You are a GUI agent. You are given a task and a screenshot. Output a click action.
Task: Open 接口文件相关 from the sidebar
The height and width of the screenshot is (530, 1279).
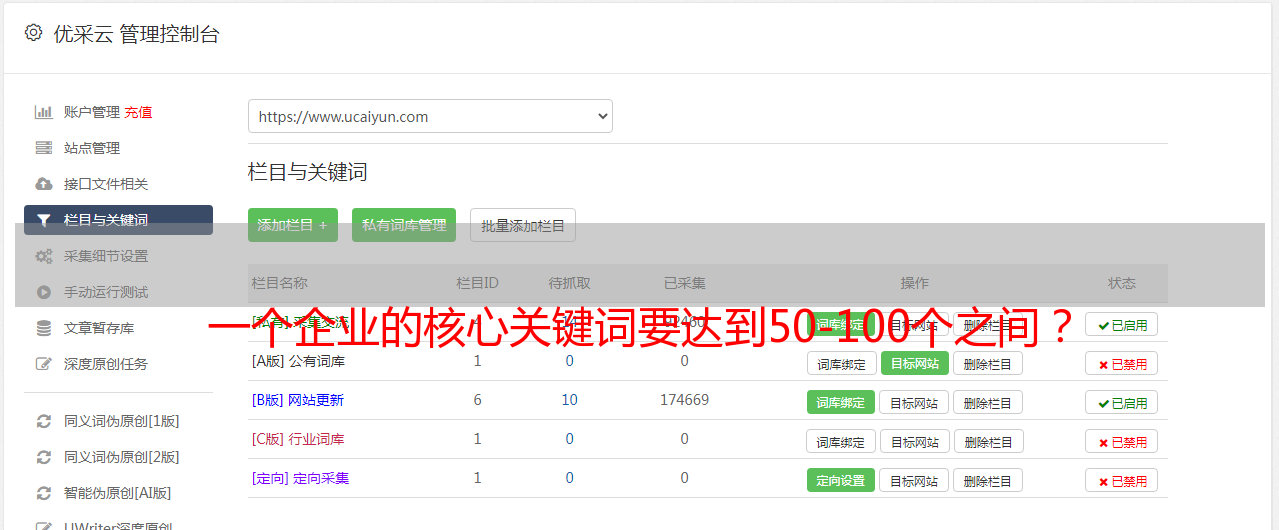pyautogui.click(x=106, y=184)
